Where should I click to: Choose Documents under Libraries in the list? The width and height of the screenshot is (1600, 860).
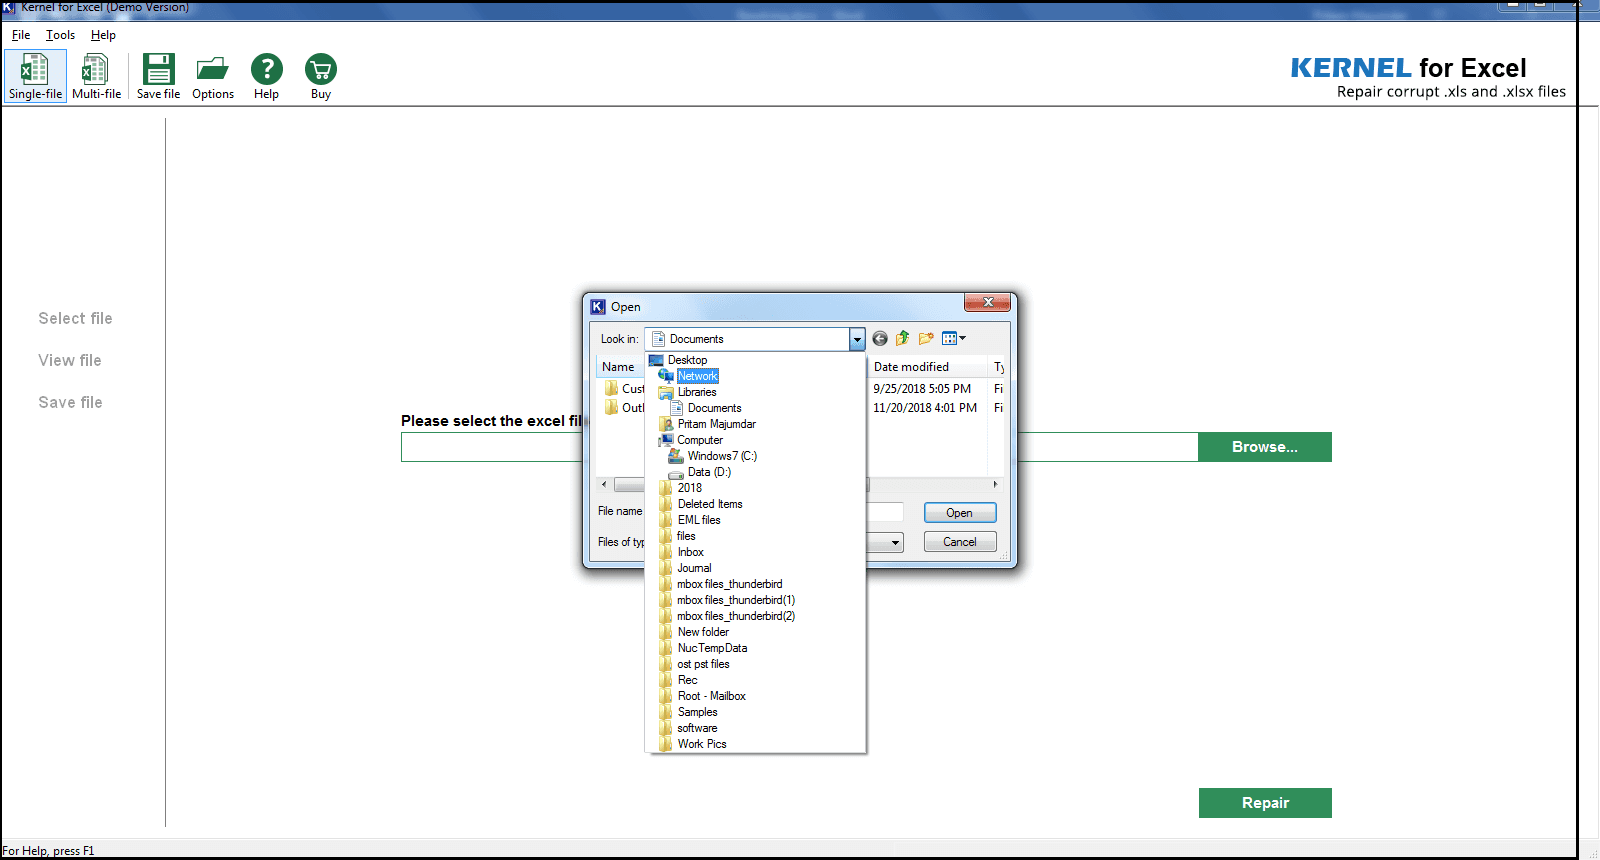tap(714, 408)
